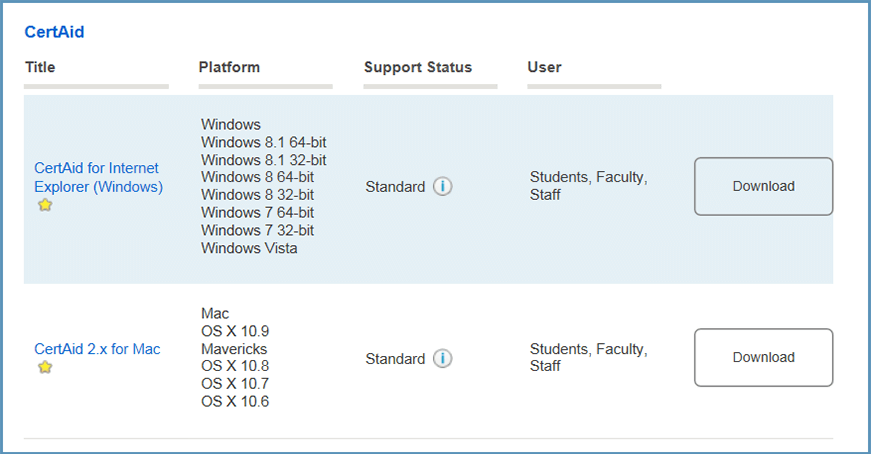The width and height of the screenshot is (871, 454).
Task: Click the OS X 10.9 platform entry
Action: (235, 331)
